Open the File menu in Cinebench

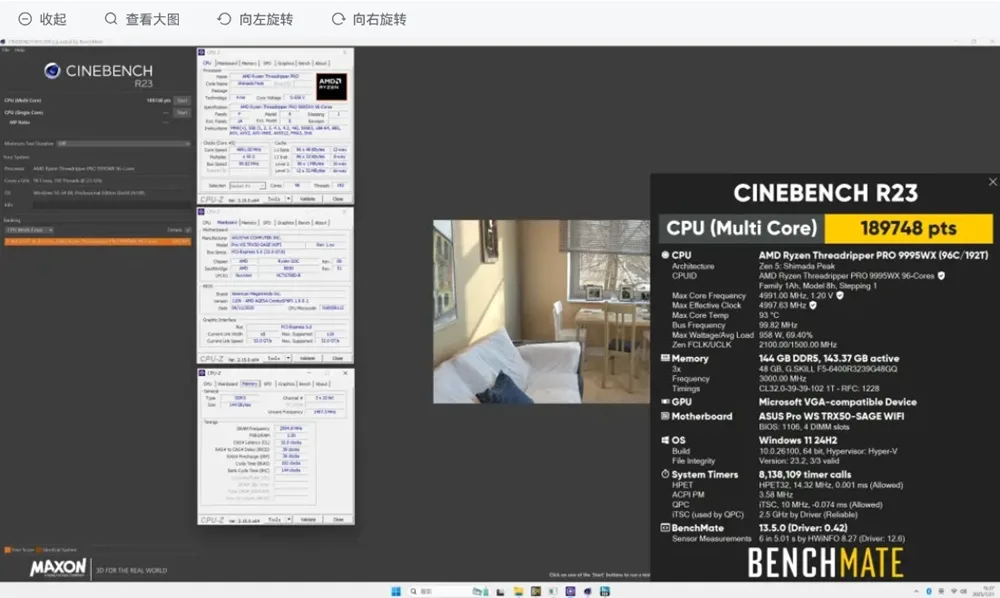tap(6, 50)
